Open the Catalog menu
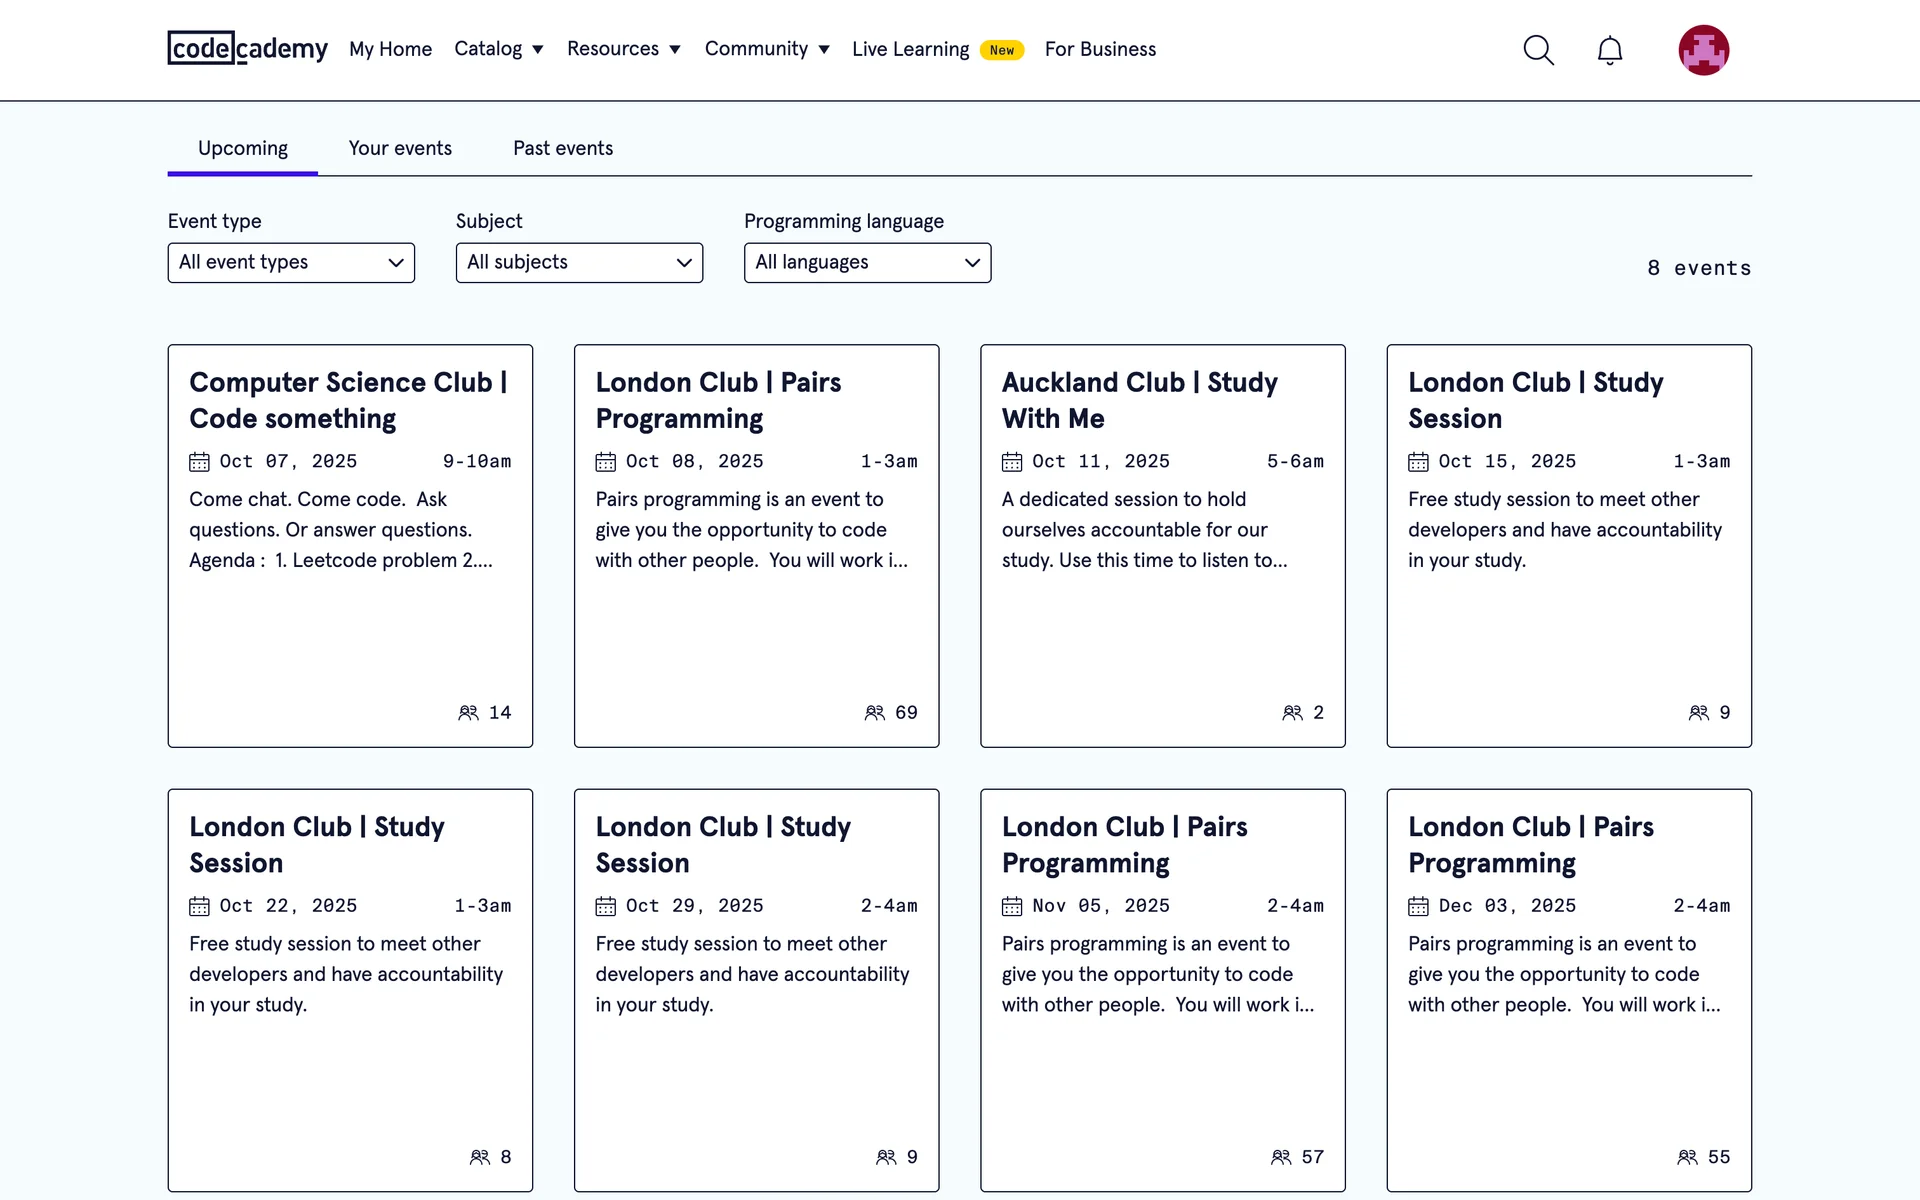This screenshot has width=1920, height=1200. point(498,49)
